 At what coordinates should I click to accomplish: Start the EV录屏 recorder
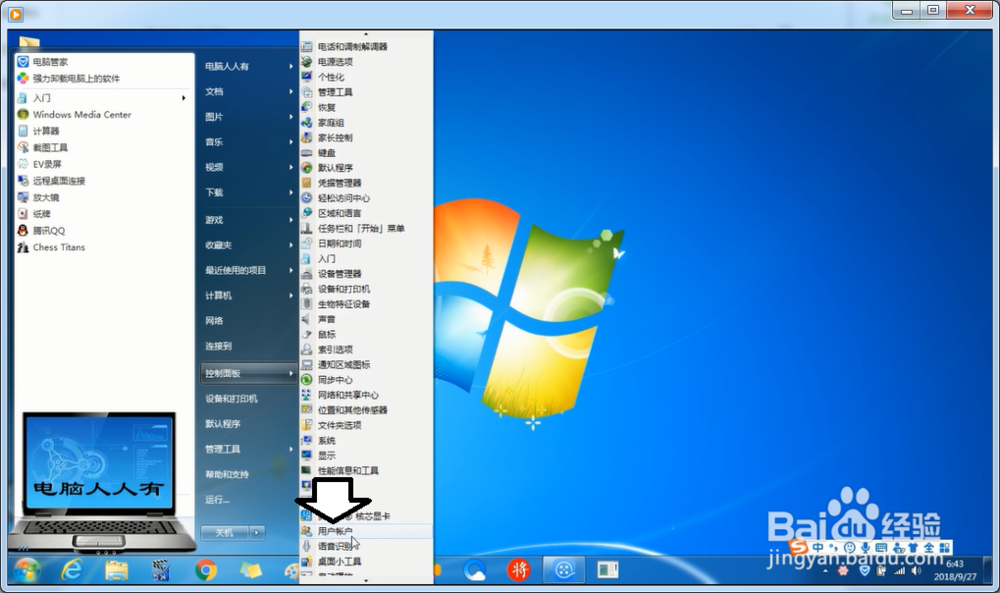[40, 164]
